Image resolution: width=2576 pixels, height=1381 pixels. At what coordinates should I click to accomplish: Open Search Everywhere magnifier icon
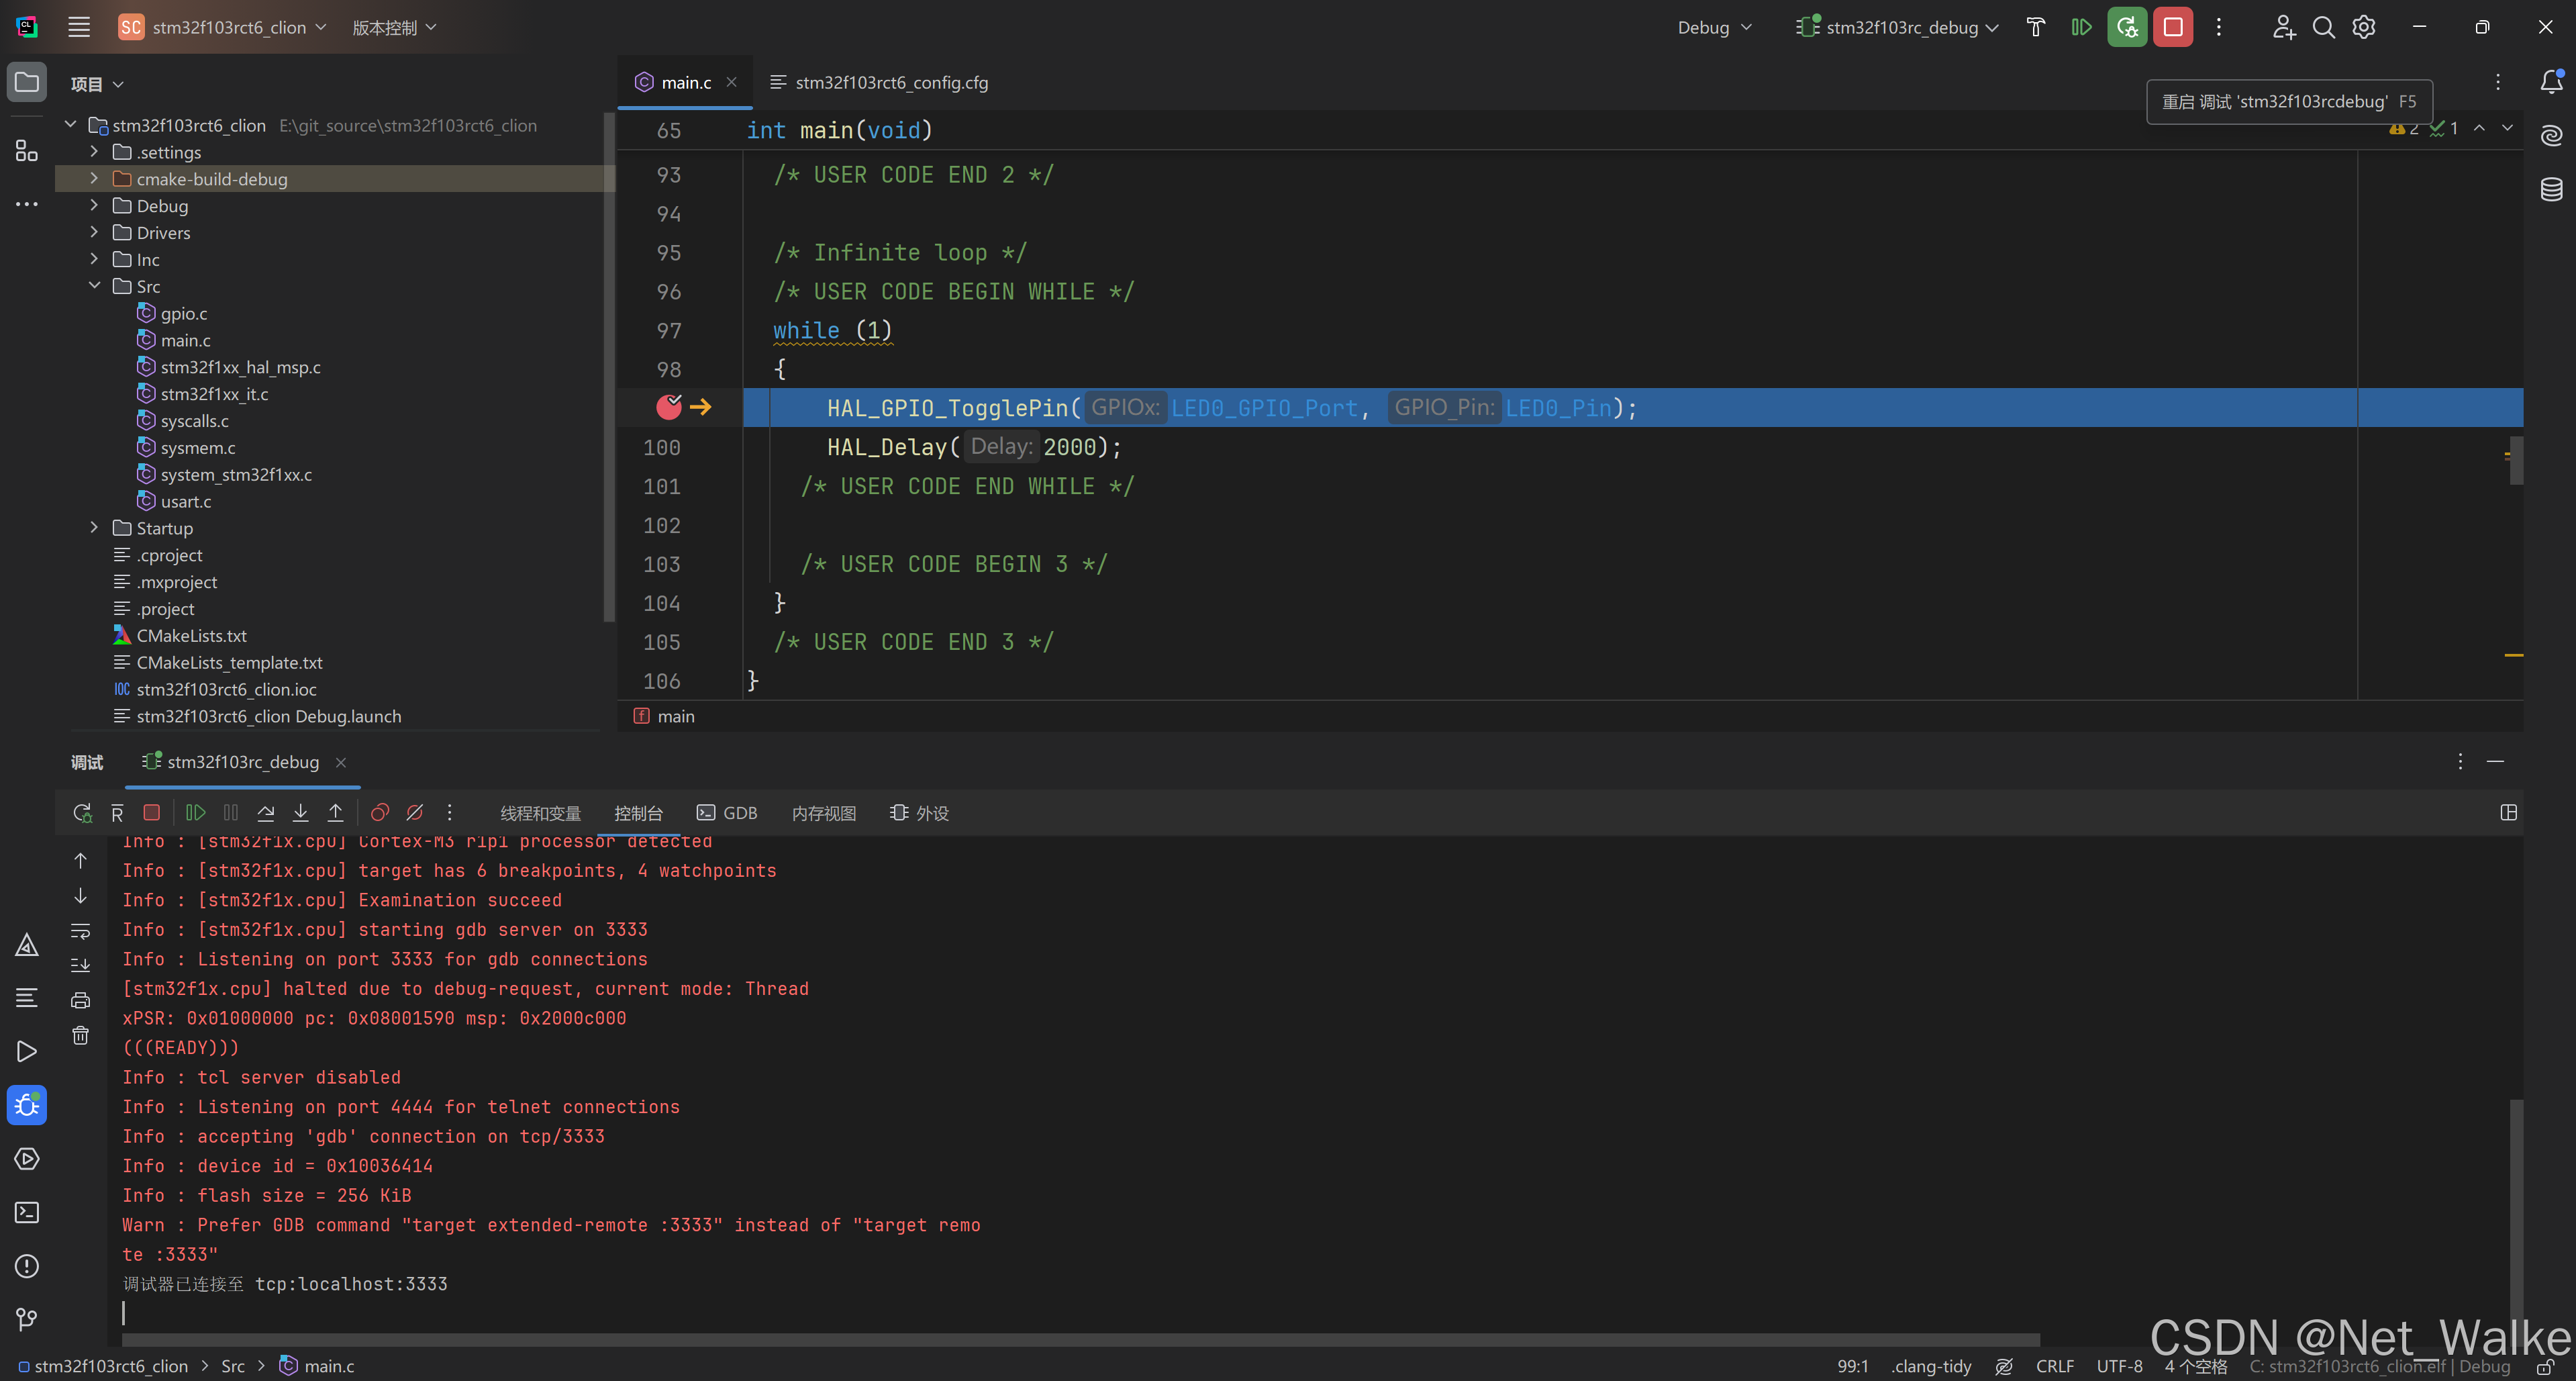click(x=2323, y=27)
